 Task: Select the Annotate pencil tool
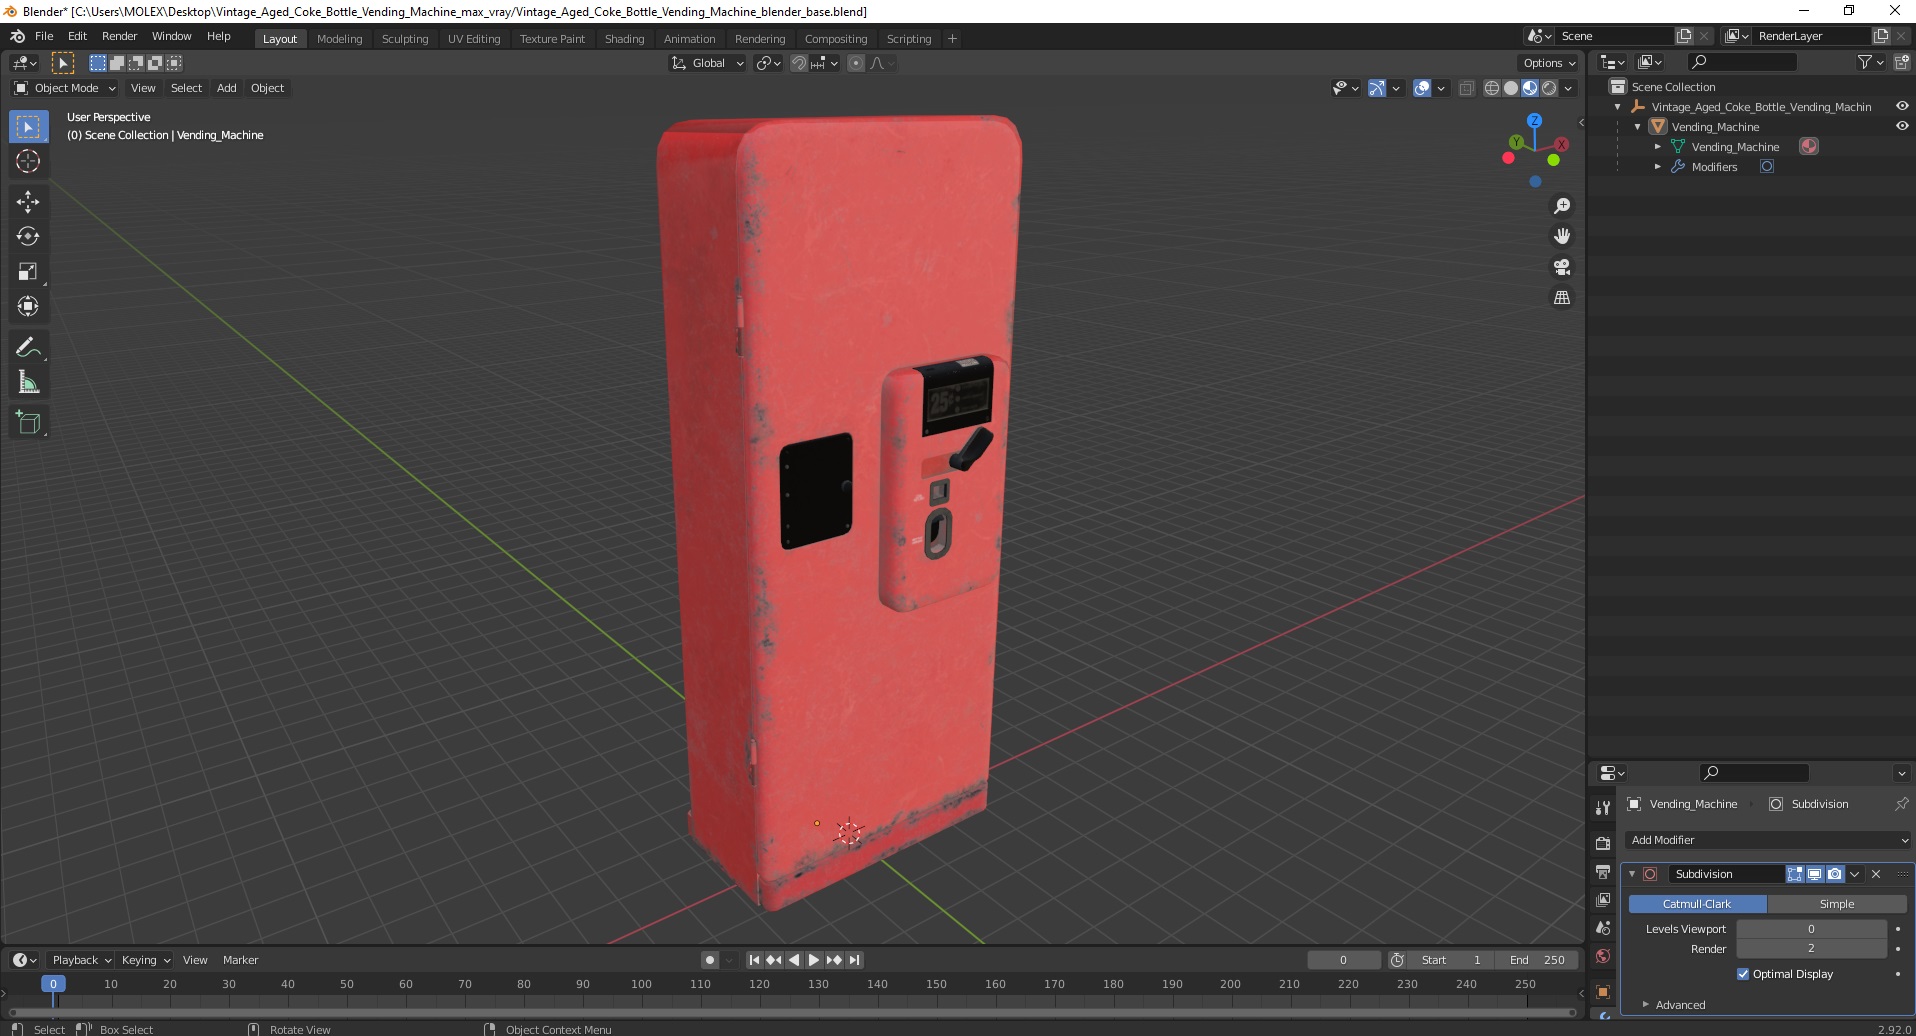[28, 347]
